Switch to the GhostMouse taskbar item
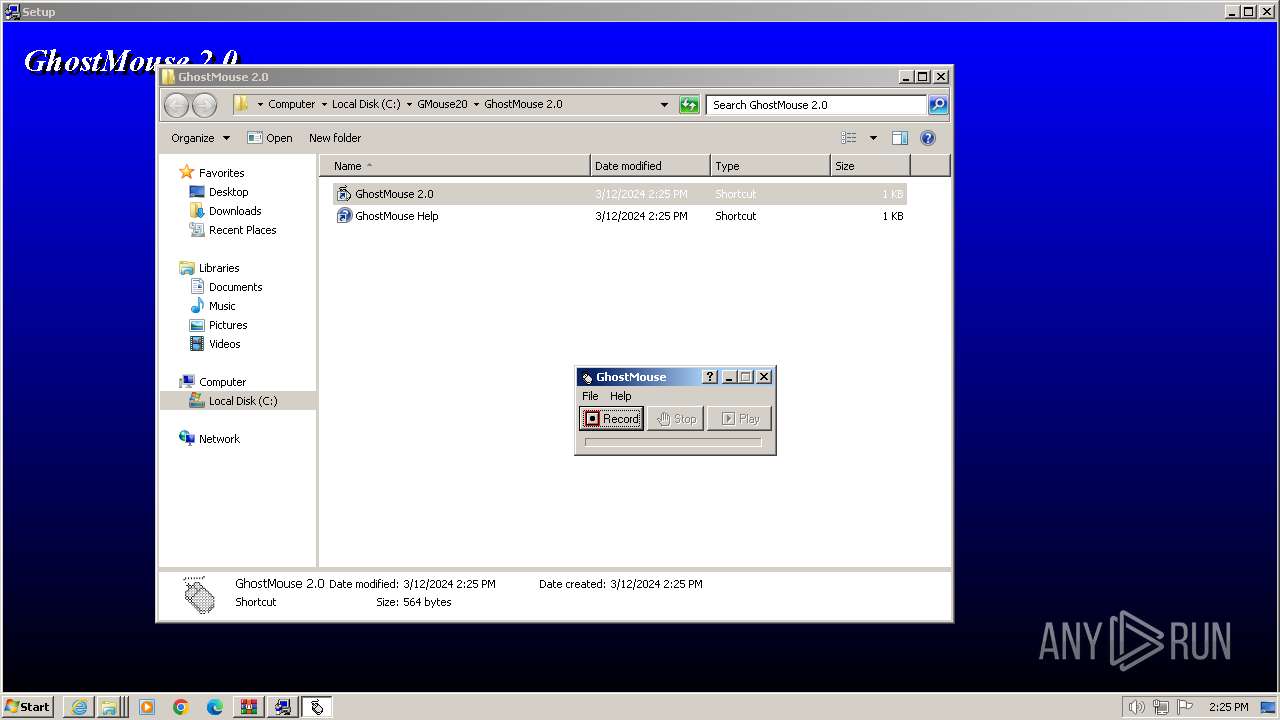1280x720 pixels. pos(317,707)
